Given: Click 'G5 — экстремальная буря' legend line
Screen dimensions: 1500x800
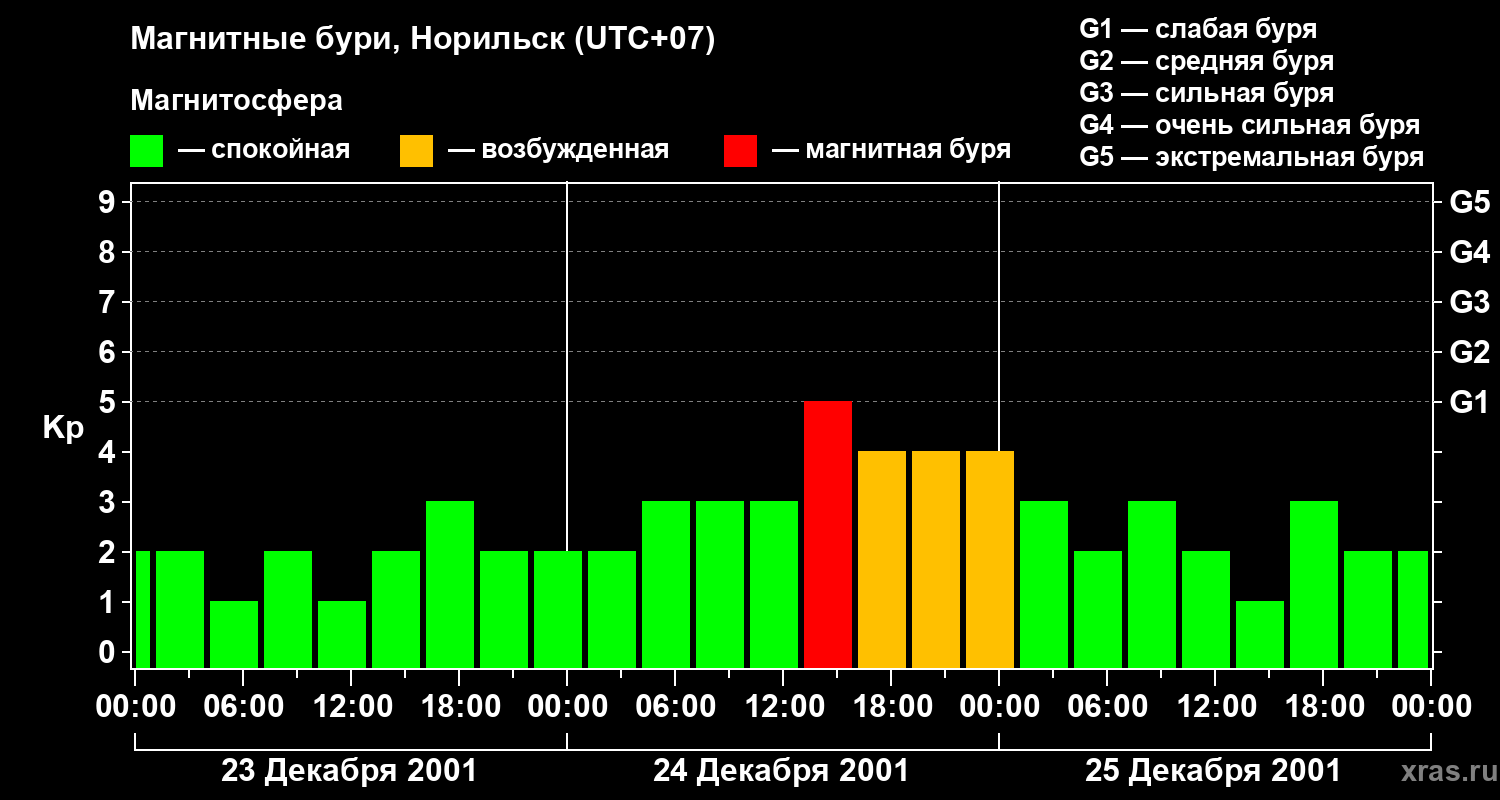Looking at the screenshot, I should click(x=1252, y=157).
